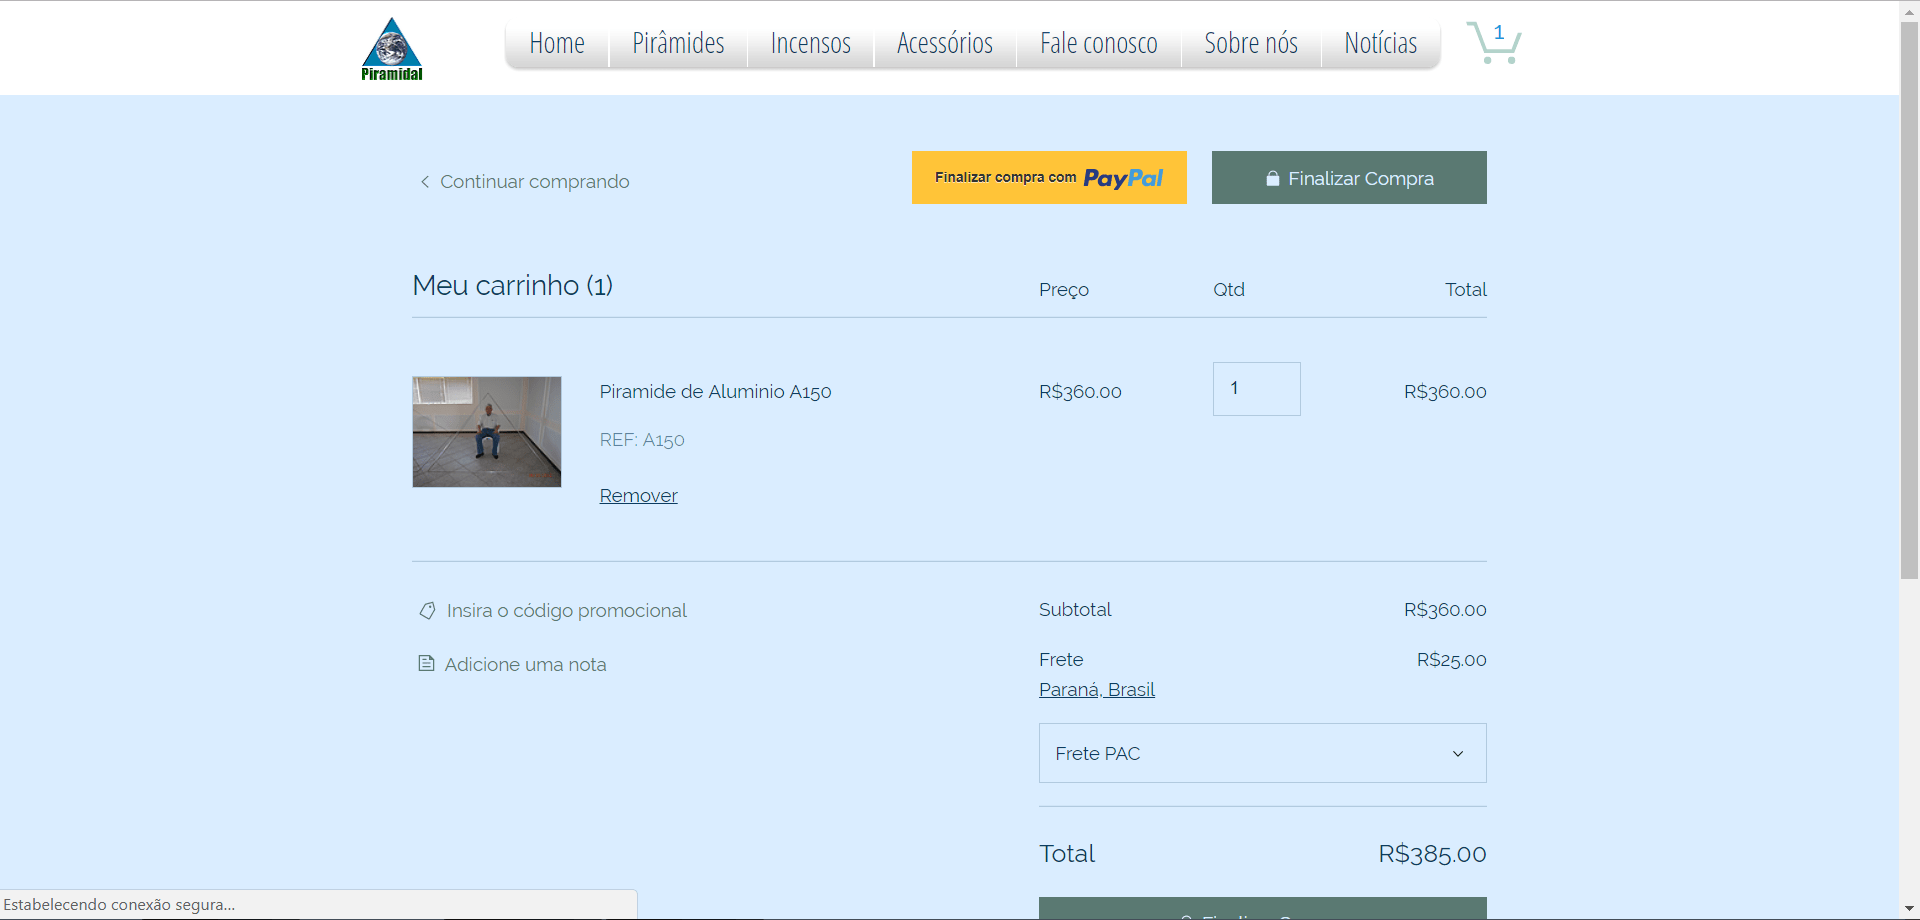
Task: Change shipping location Paraná, Brasil
Action: [1096, 690]
